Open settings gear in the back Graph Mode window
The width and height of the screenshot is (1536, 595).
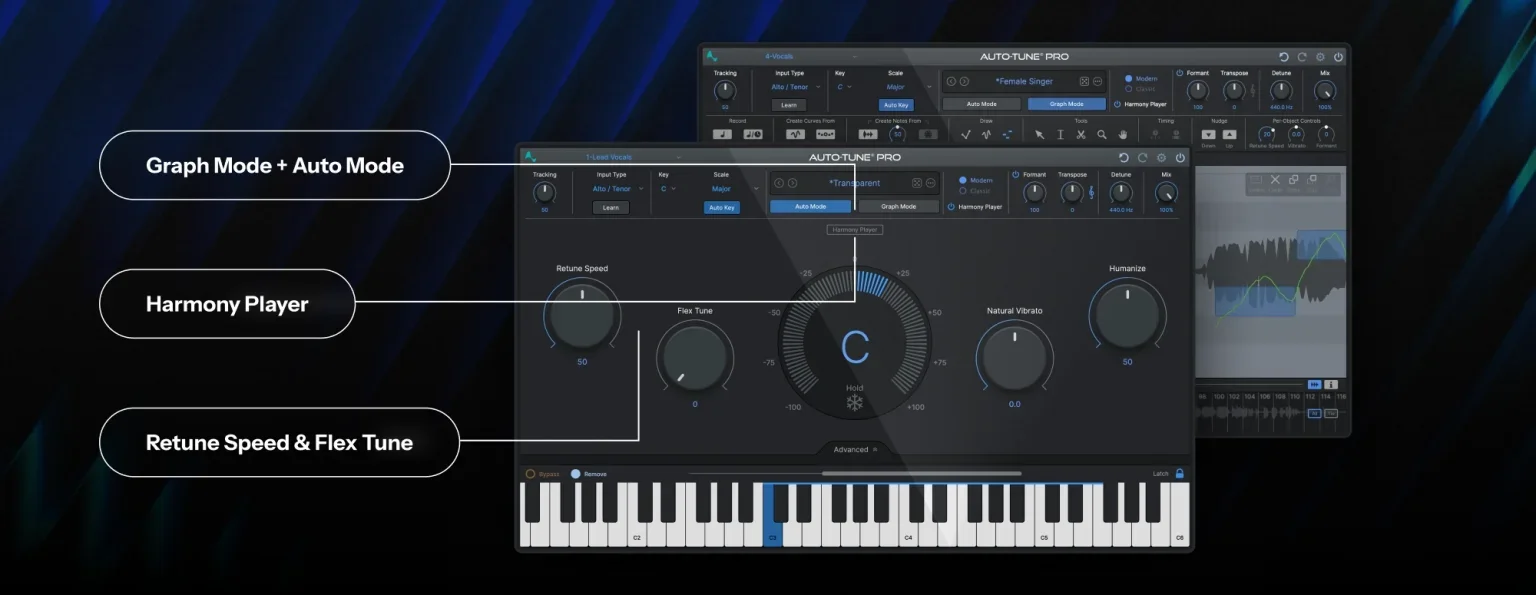coord(1320,57)
